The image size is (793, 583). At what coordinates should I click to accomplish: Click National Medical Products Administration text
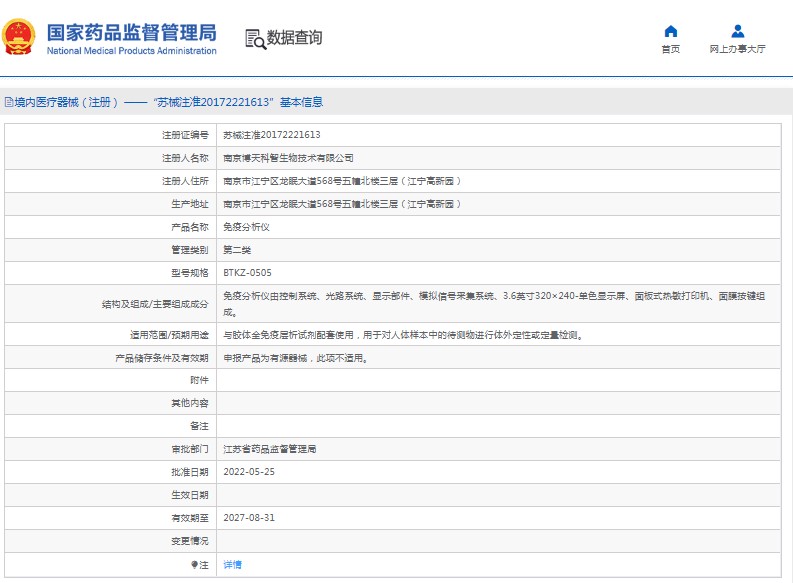tap(131, 51)
